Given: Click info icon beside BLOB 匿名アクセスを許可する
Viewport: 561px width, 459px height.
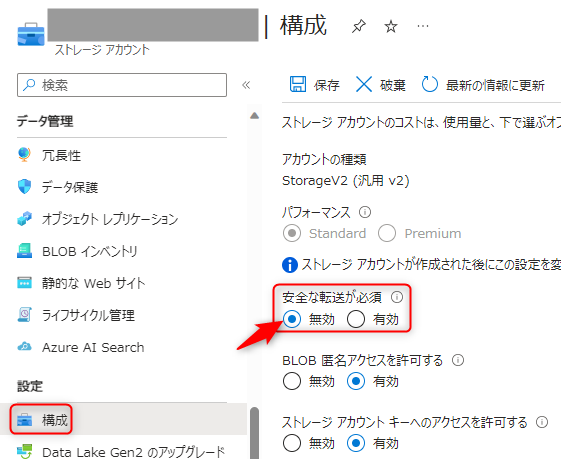Looking at the screenshot, I should 458,360.
